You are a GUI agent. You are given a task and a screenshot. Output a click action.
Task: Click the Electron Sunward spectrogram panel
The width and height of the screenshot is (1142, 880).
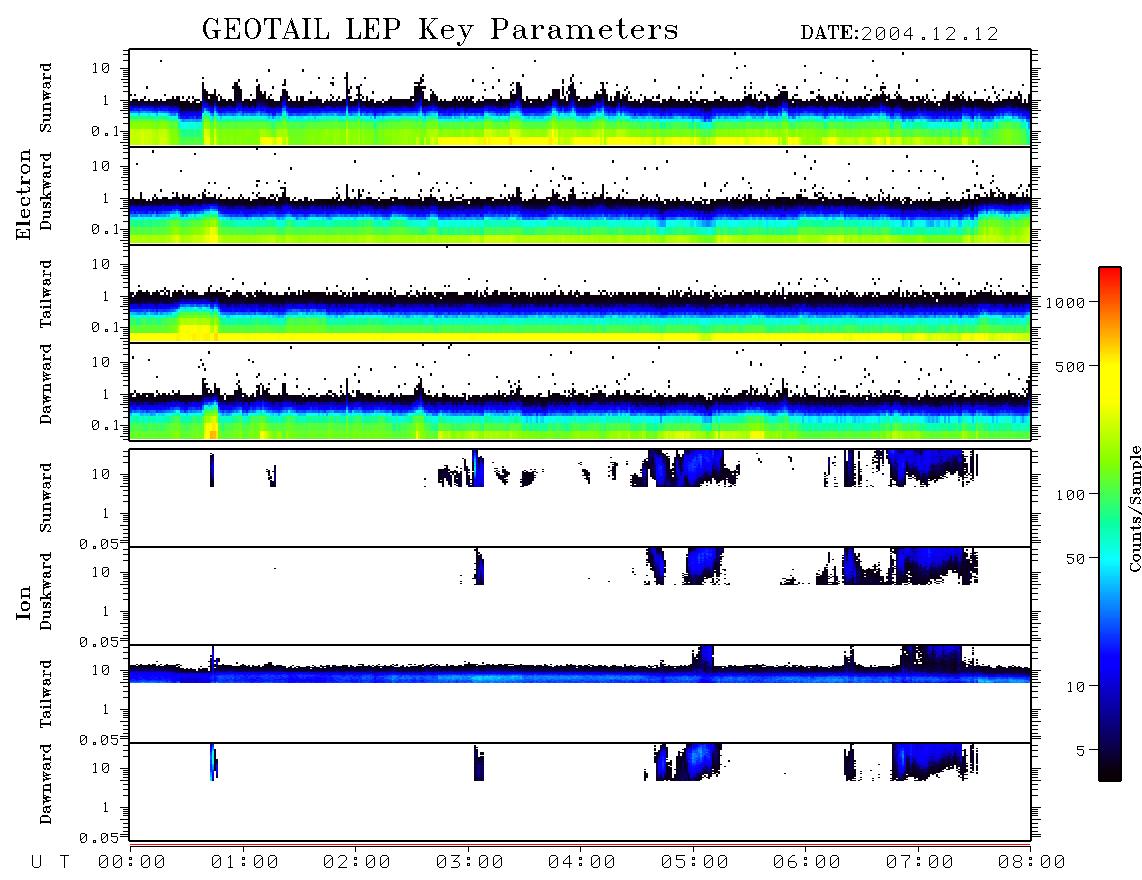click(580, 98)
